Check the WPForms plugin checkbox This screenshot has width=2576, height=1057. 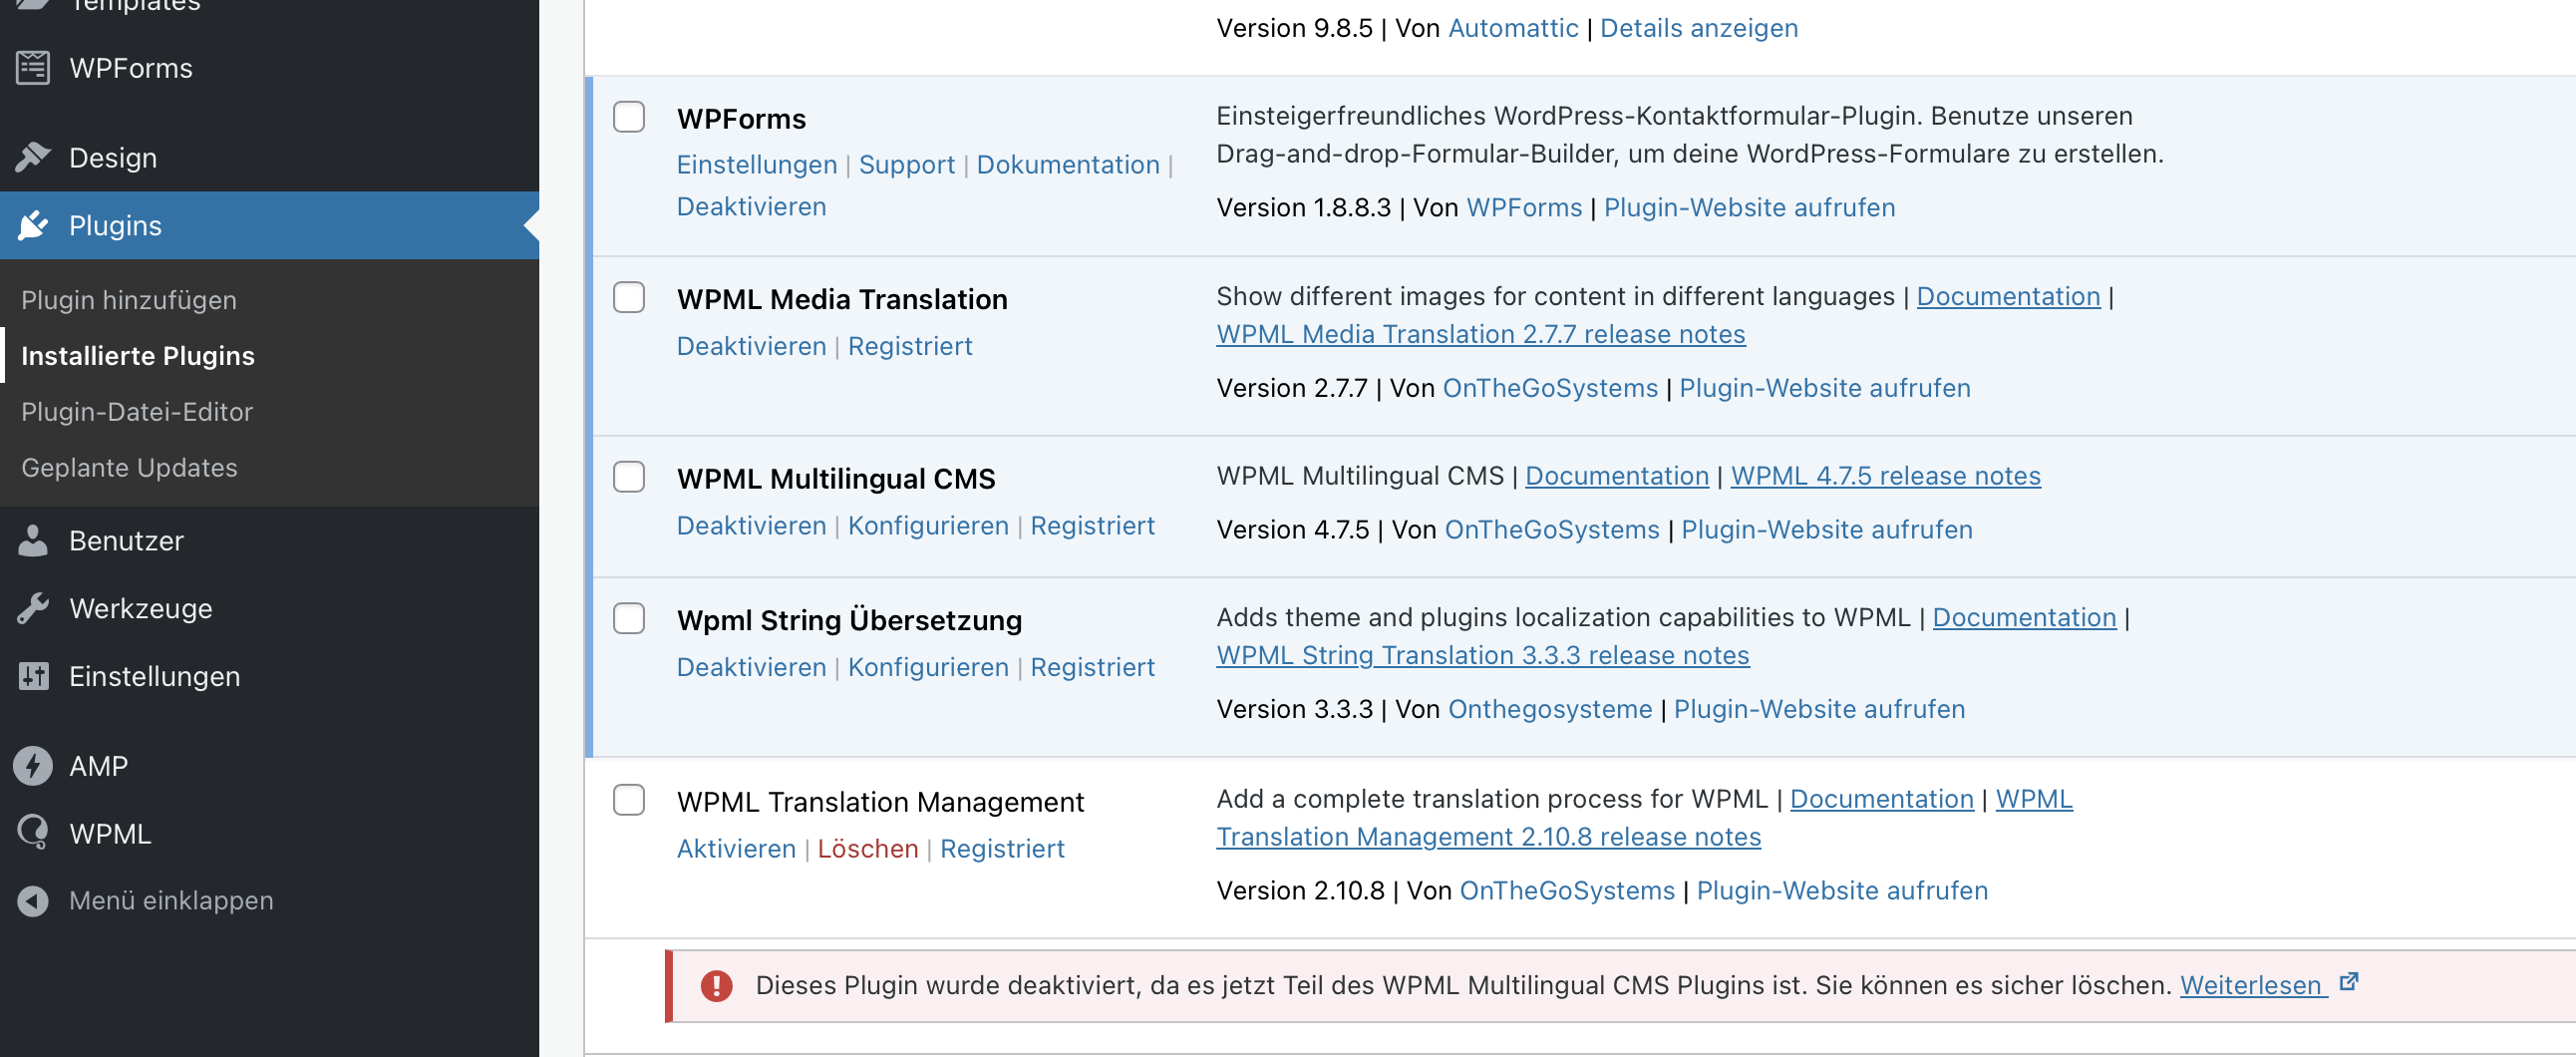(x=629, y=117)
